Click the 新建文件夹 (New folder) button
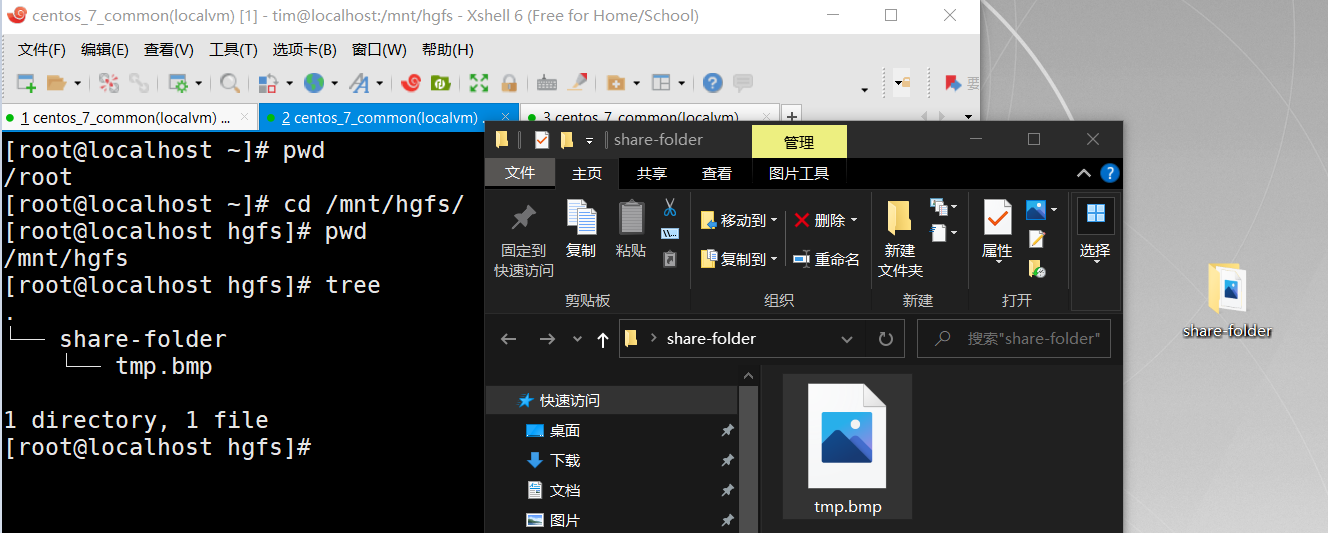This screenshot has width=1328, height=533. pos(900,238)
